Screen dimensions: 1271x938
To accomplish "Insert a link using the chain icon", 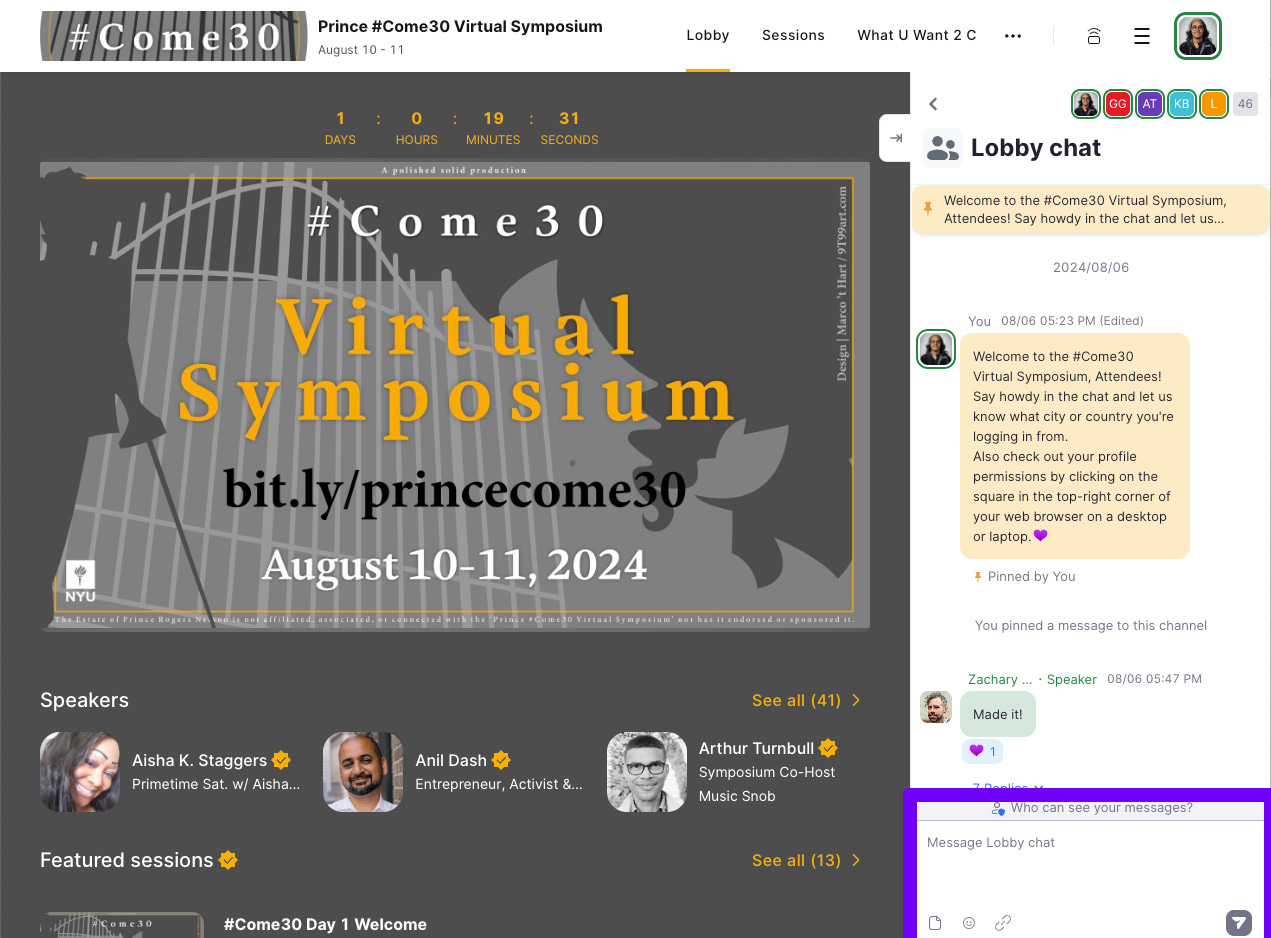I will coord(1003,923).
